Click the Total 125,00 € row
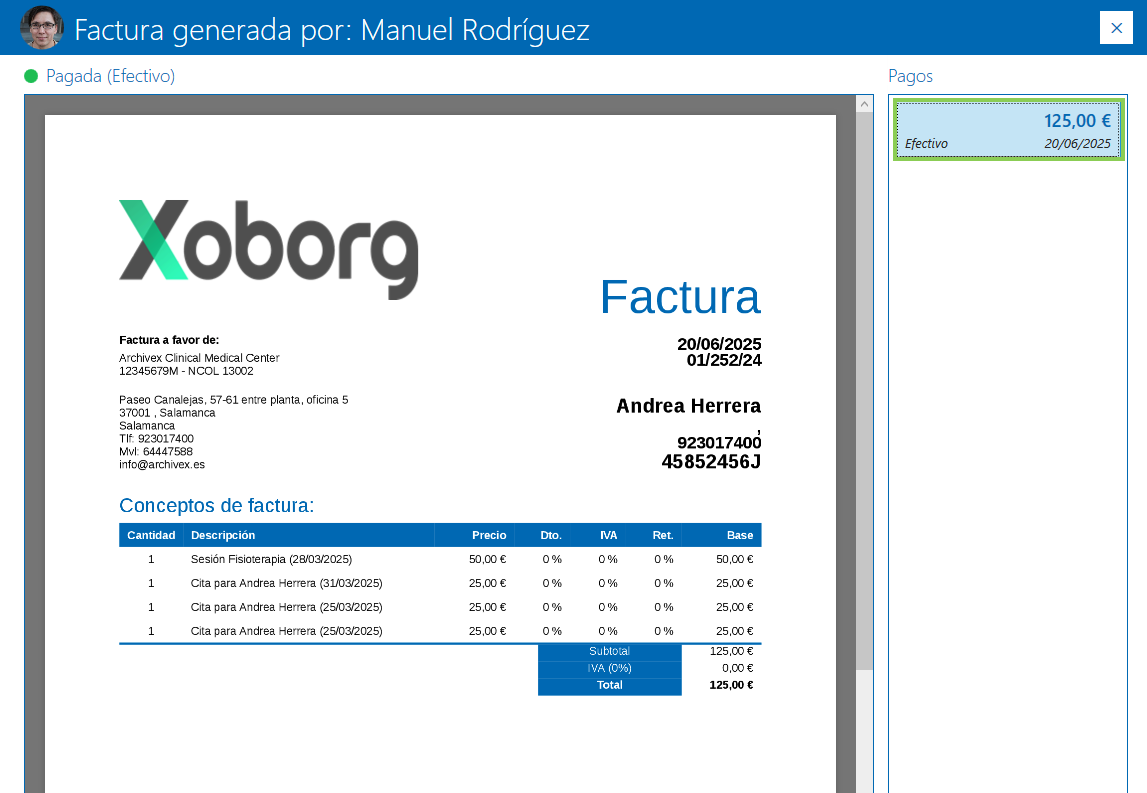 [650, 685]
